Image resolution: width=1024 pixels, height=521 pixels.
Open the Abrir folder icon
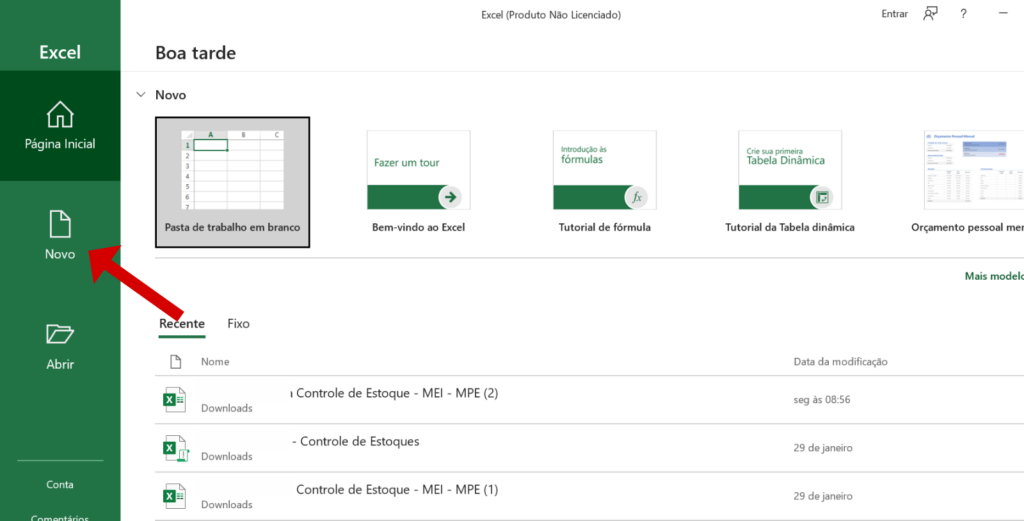click(60, 334)
